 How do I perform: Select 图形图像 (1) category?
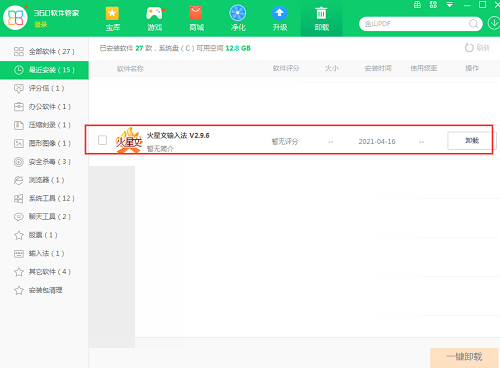tap(44, 143)
